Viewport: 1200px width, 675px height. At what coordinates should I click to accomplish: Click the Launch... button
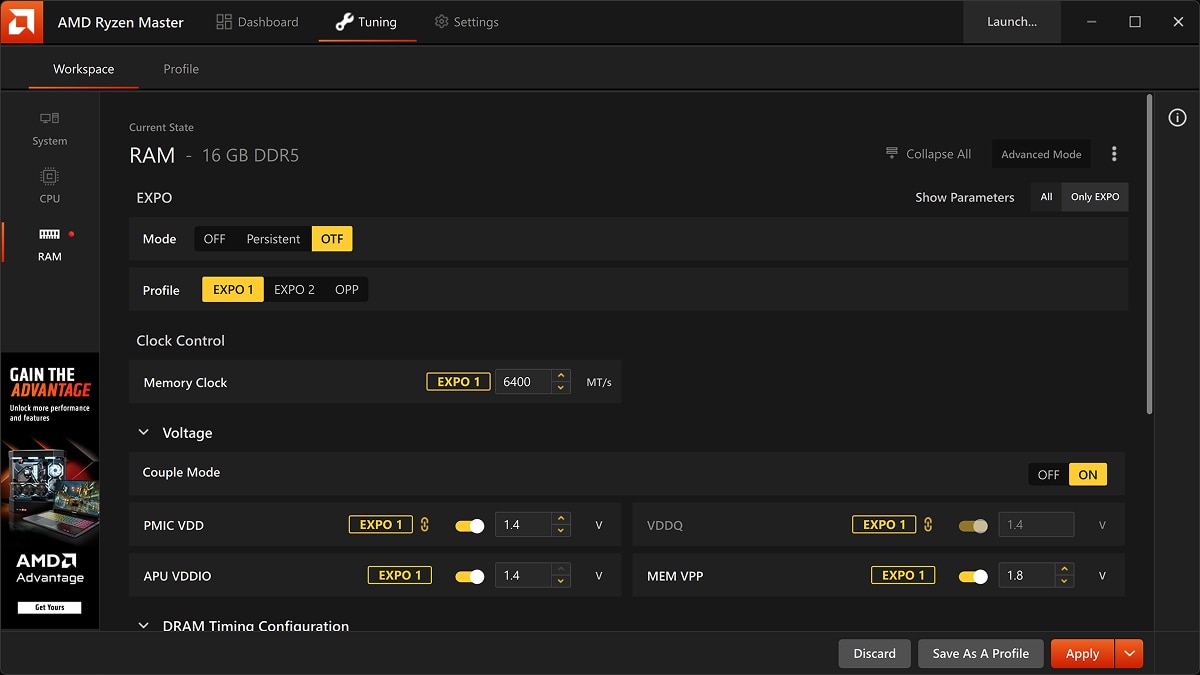[x=1012, y=22]
